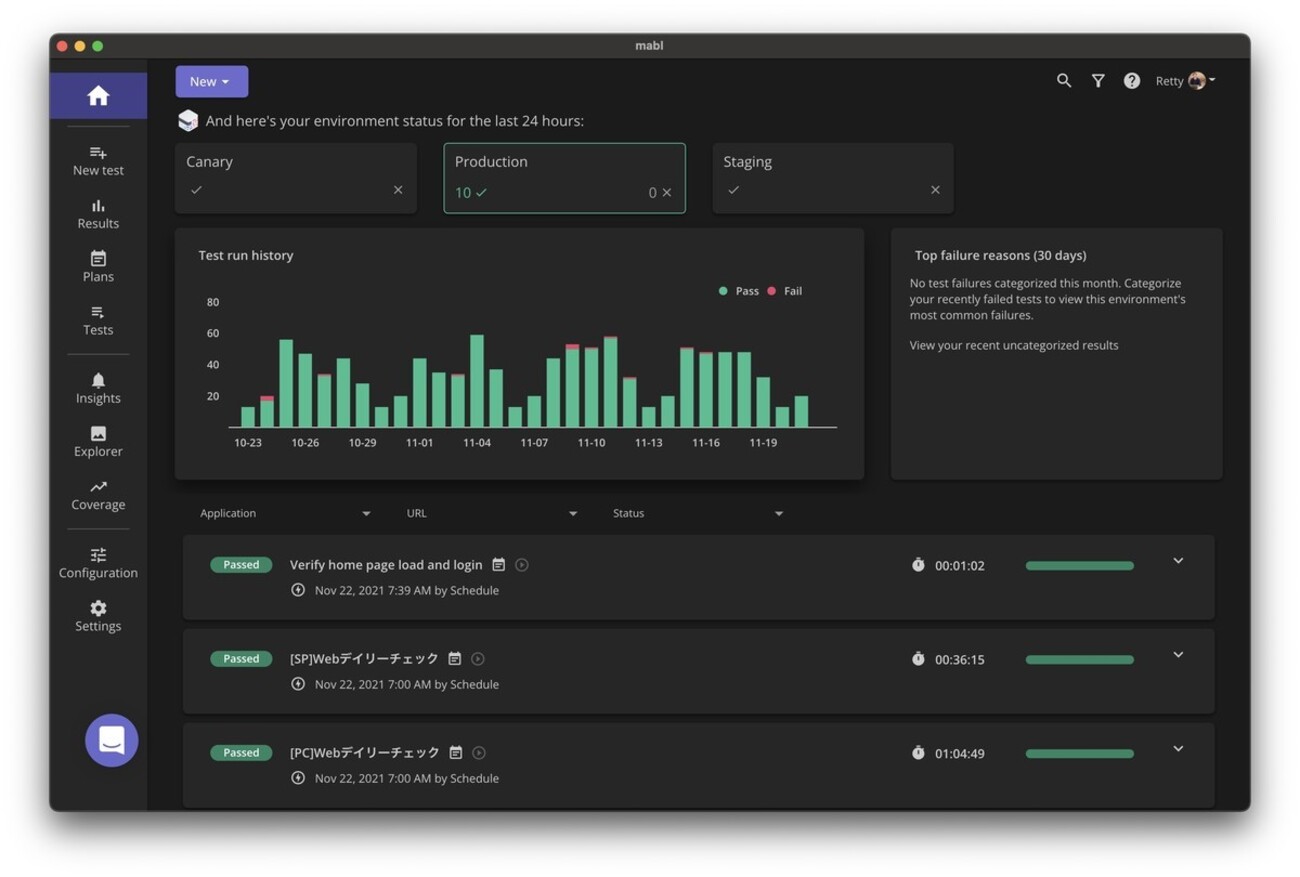Viewport: 1300px width, 877px height.
Task: Rerun the [PC]Webデイリーチェック test
Action: pos(479,753)
